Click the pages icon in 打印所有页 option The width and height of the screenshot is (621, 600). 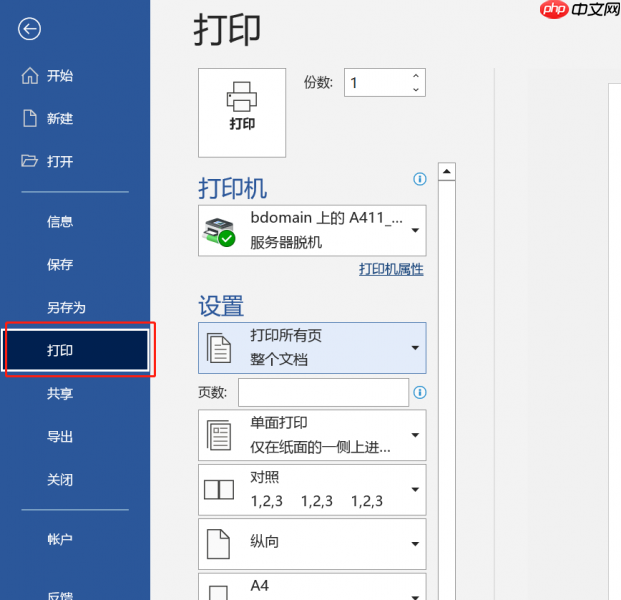219,348
